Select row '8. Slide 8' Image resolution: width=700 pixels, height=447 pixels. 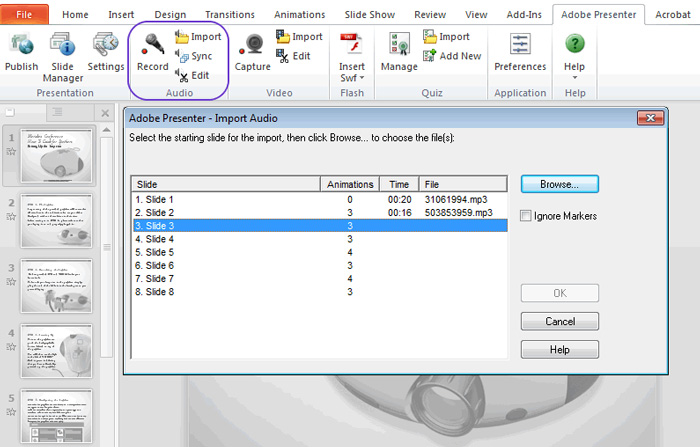coord(320,292)
